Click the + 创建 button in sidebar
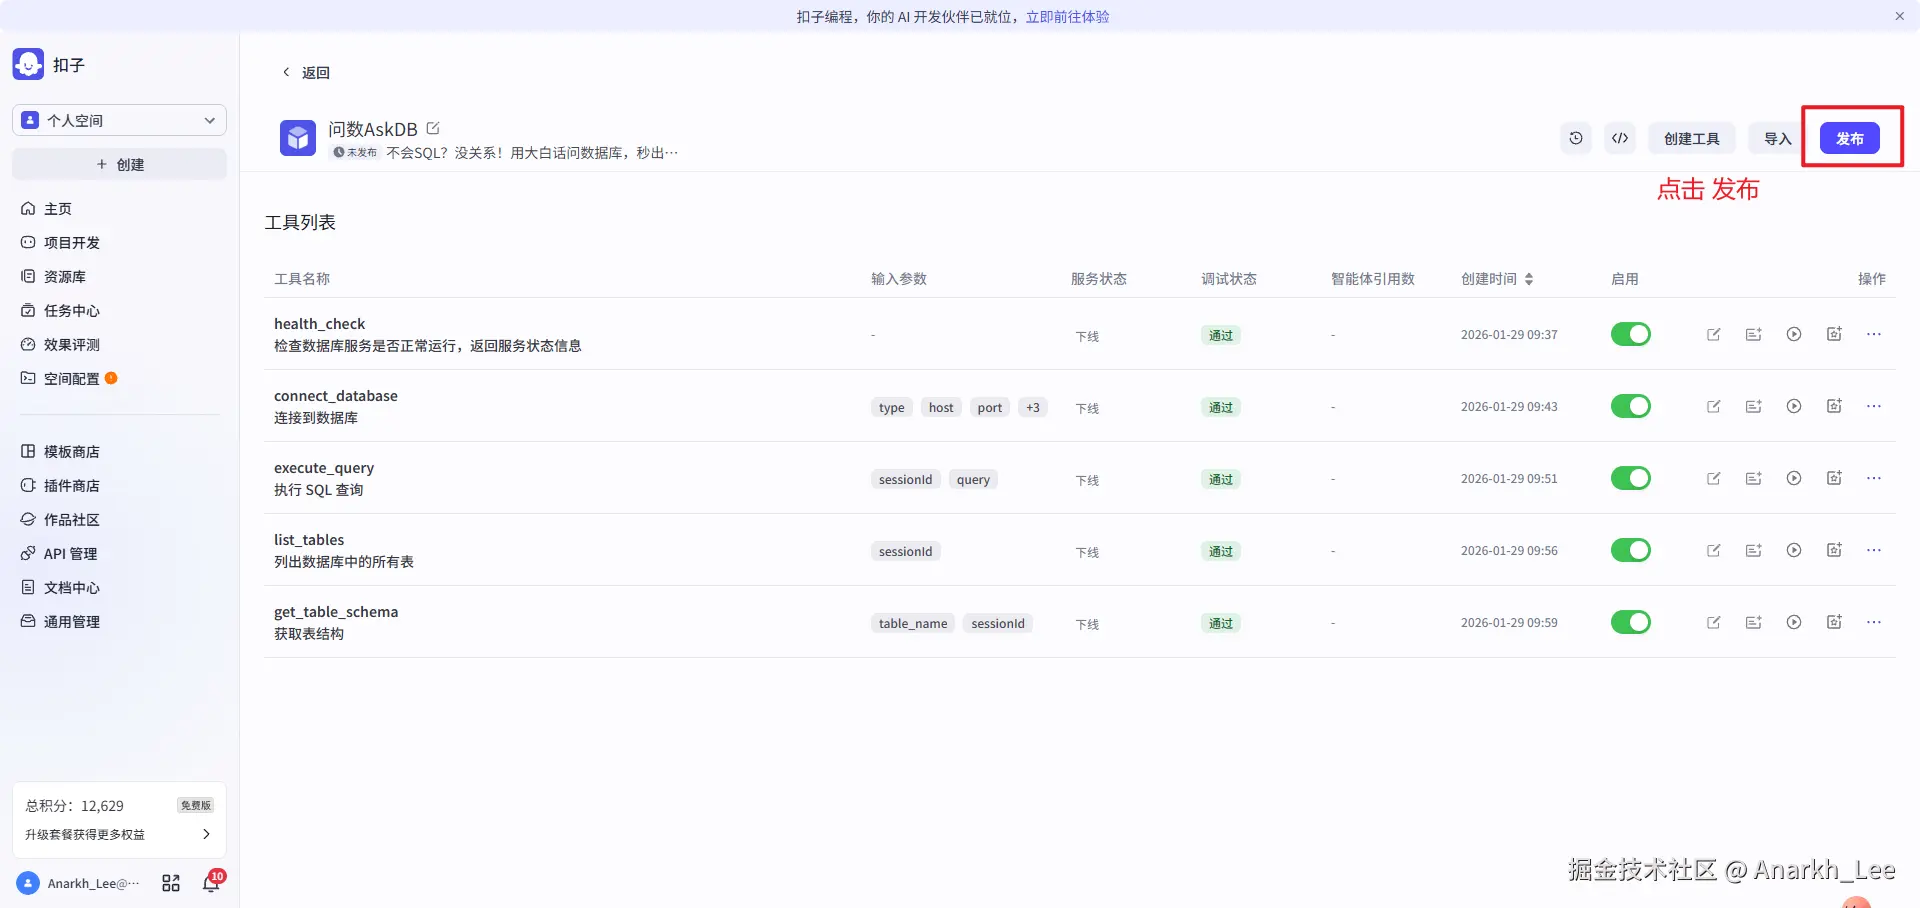Viewport: 1920px width, 908px height. 119,164
